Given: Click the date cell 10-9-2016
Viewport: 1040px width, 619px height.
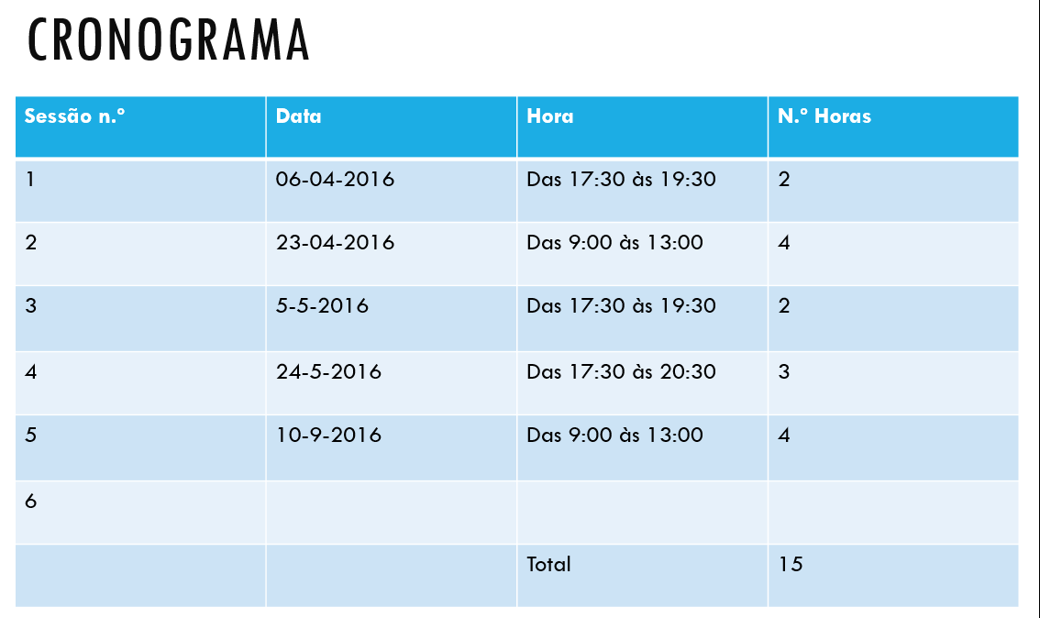Looking at the screenshot, I should (391, 448).
